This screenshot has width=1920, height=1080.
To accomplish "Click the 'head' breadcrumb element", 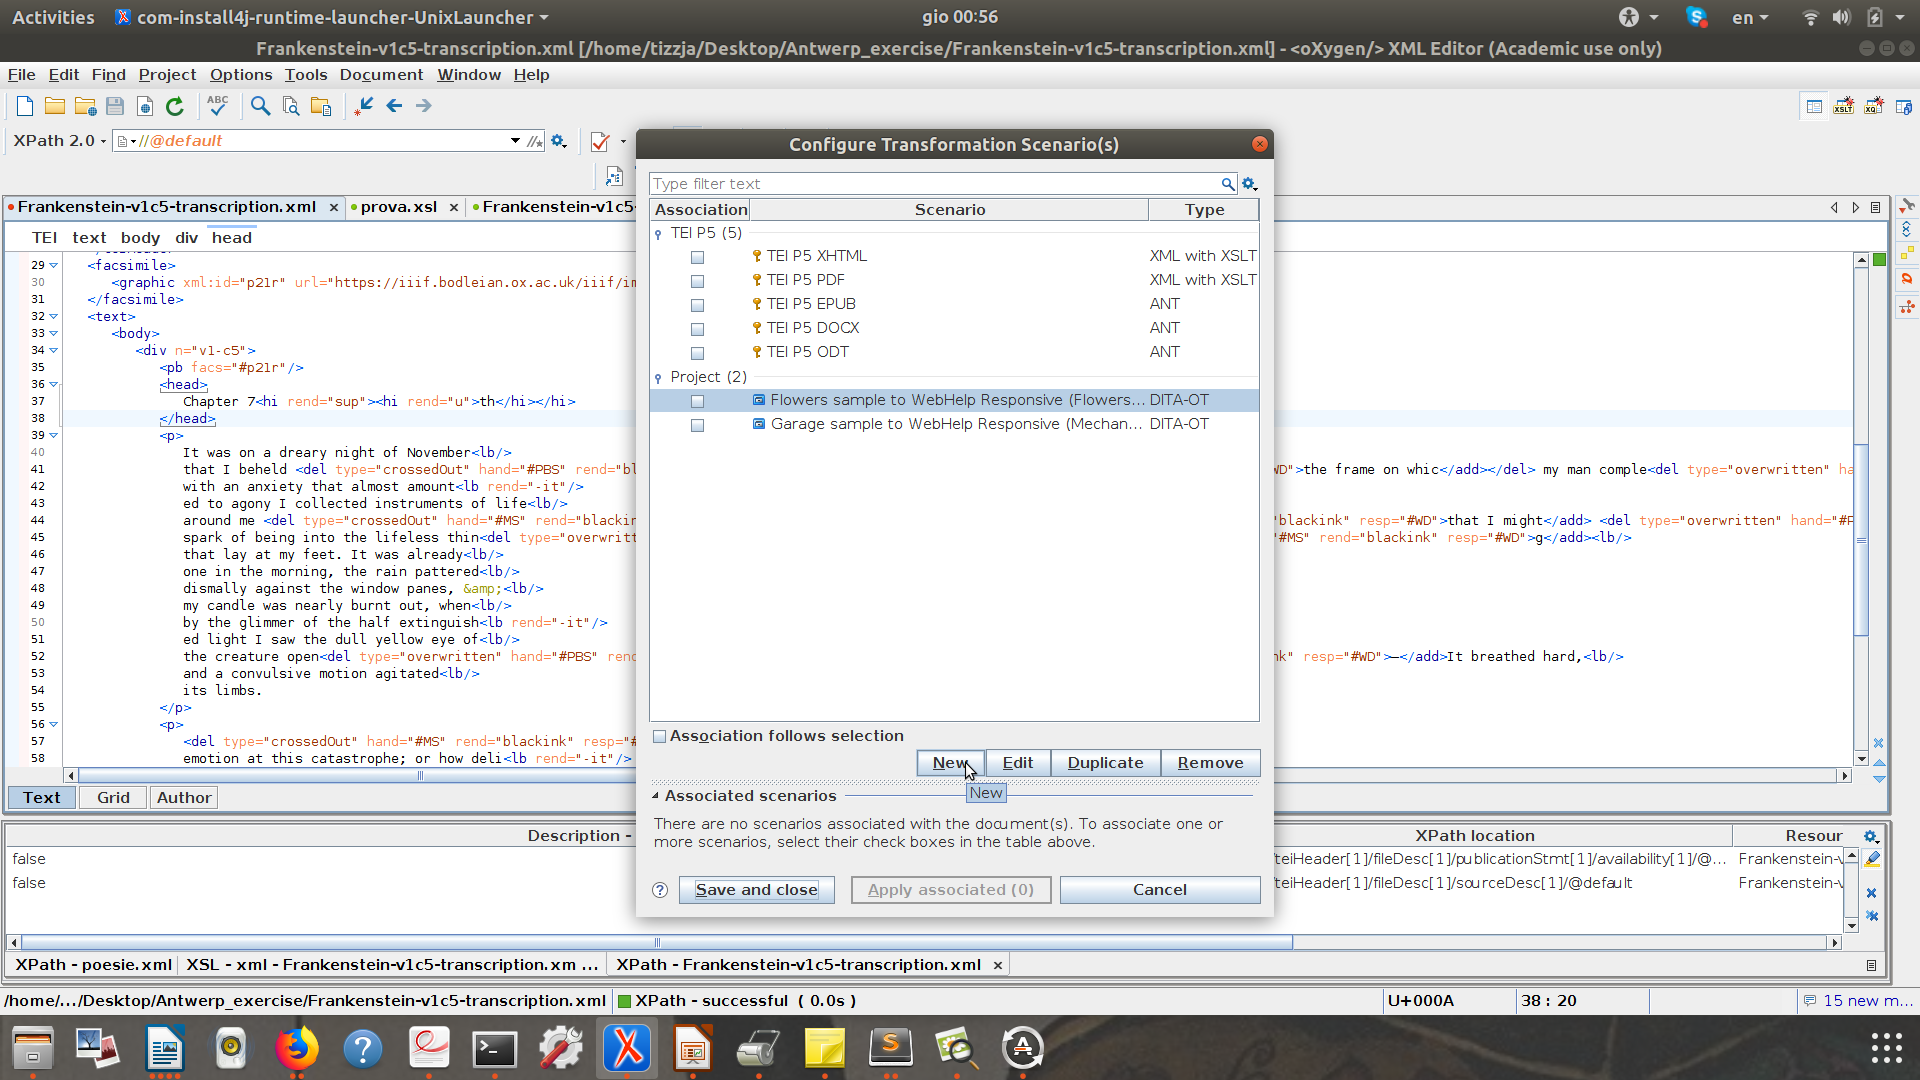I will pos(232,238).
